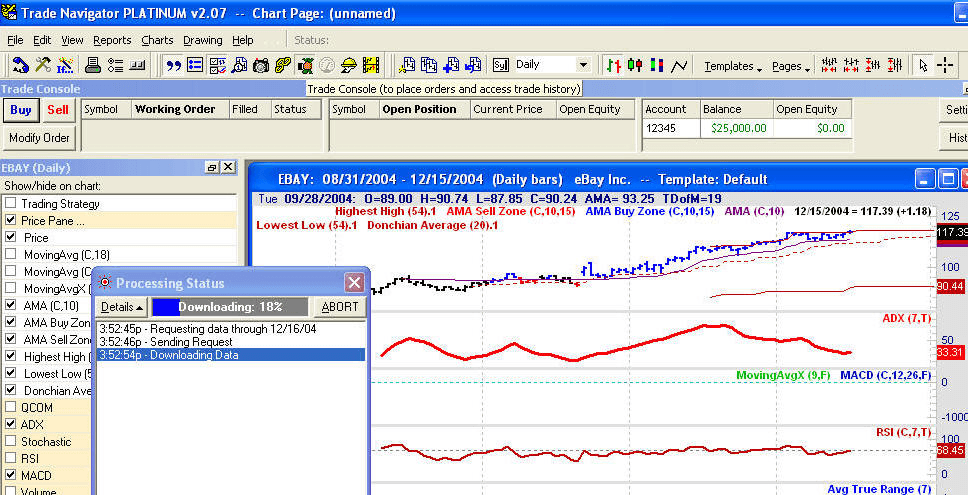
Task: Switch chart to candlestick style
Action: pyautogui.click(x=636, y=65)
